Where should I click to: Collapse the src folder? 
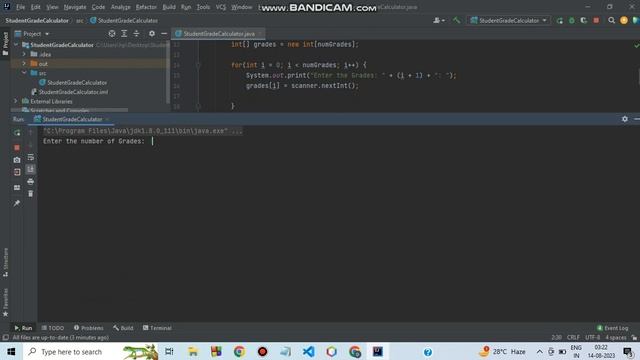pos(24,73)
